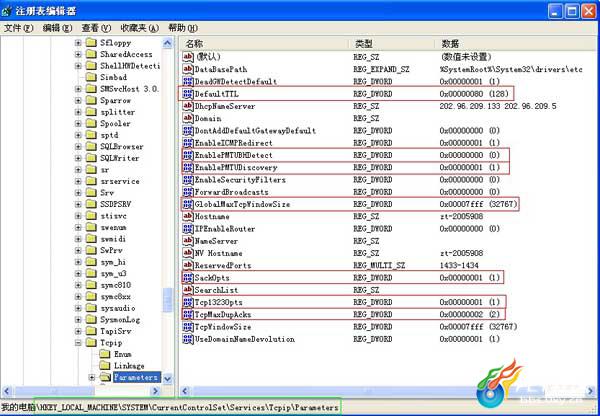
Task: Select the NV Hostname value name
Action: 218,253
